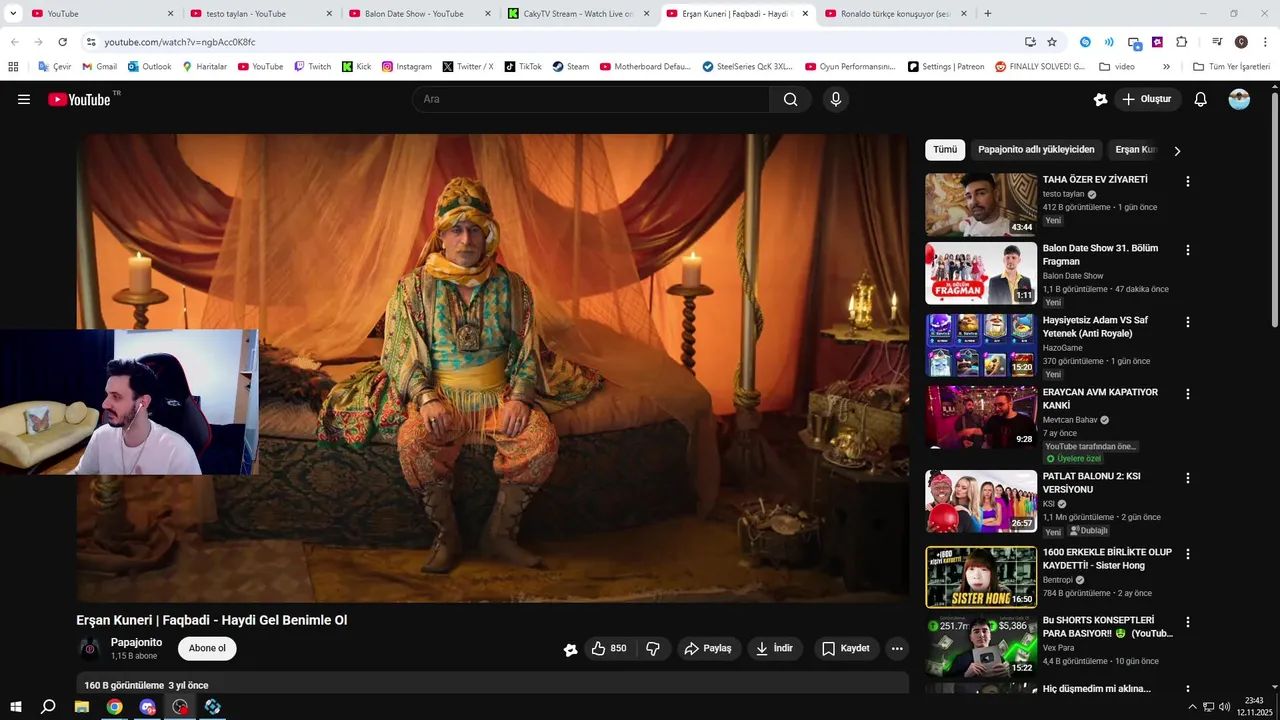Select the Tümü filter chip
1280x720 pixels.
click(945, 150)
